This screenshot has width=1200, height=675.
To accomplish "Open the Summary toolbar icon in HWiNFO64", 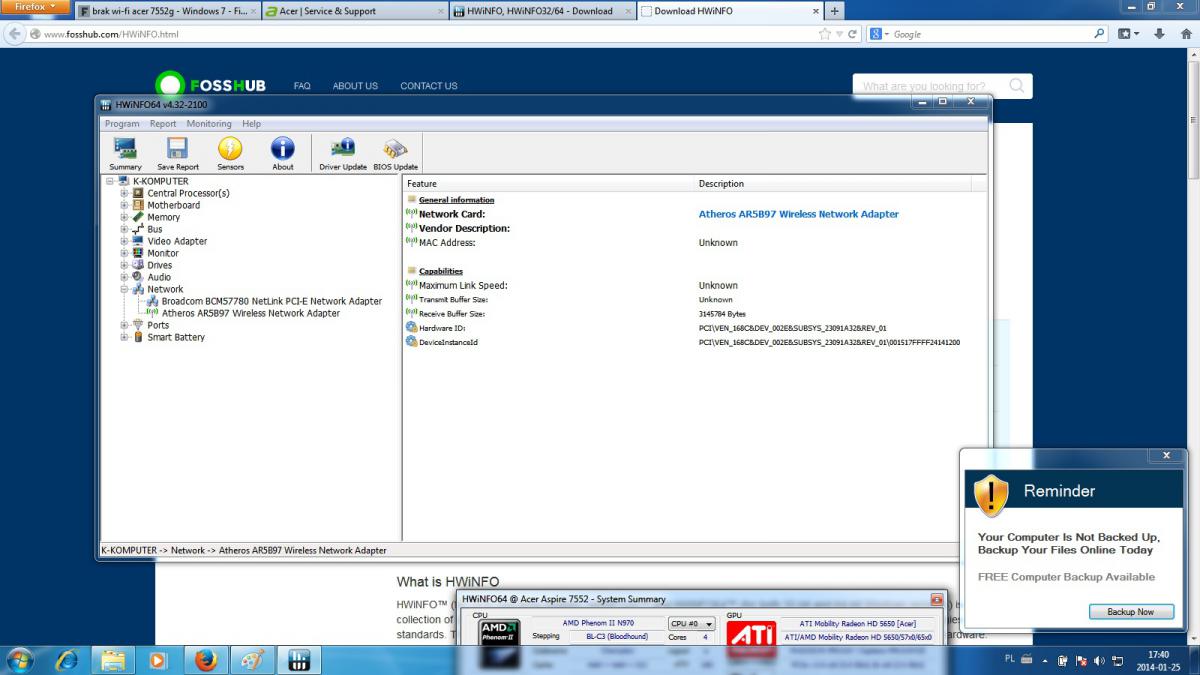I will coord(125,154).
